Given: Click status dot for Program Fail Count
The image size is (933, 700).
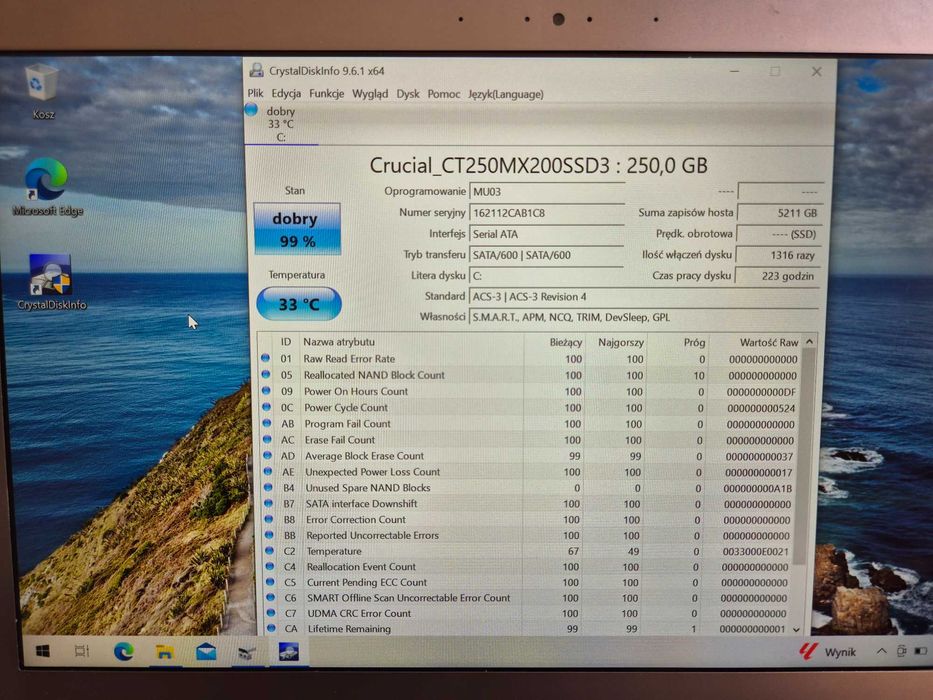Looking at the screenshot, I should tap(267, 423).
